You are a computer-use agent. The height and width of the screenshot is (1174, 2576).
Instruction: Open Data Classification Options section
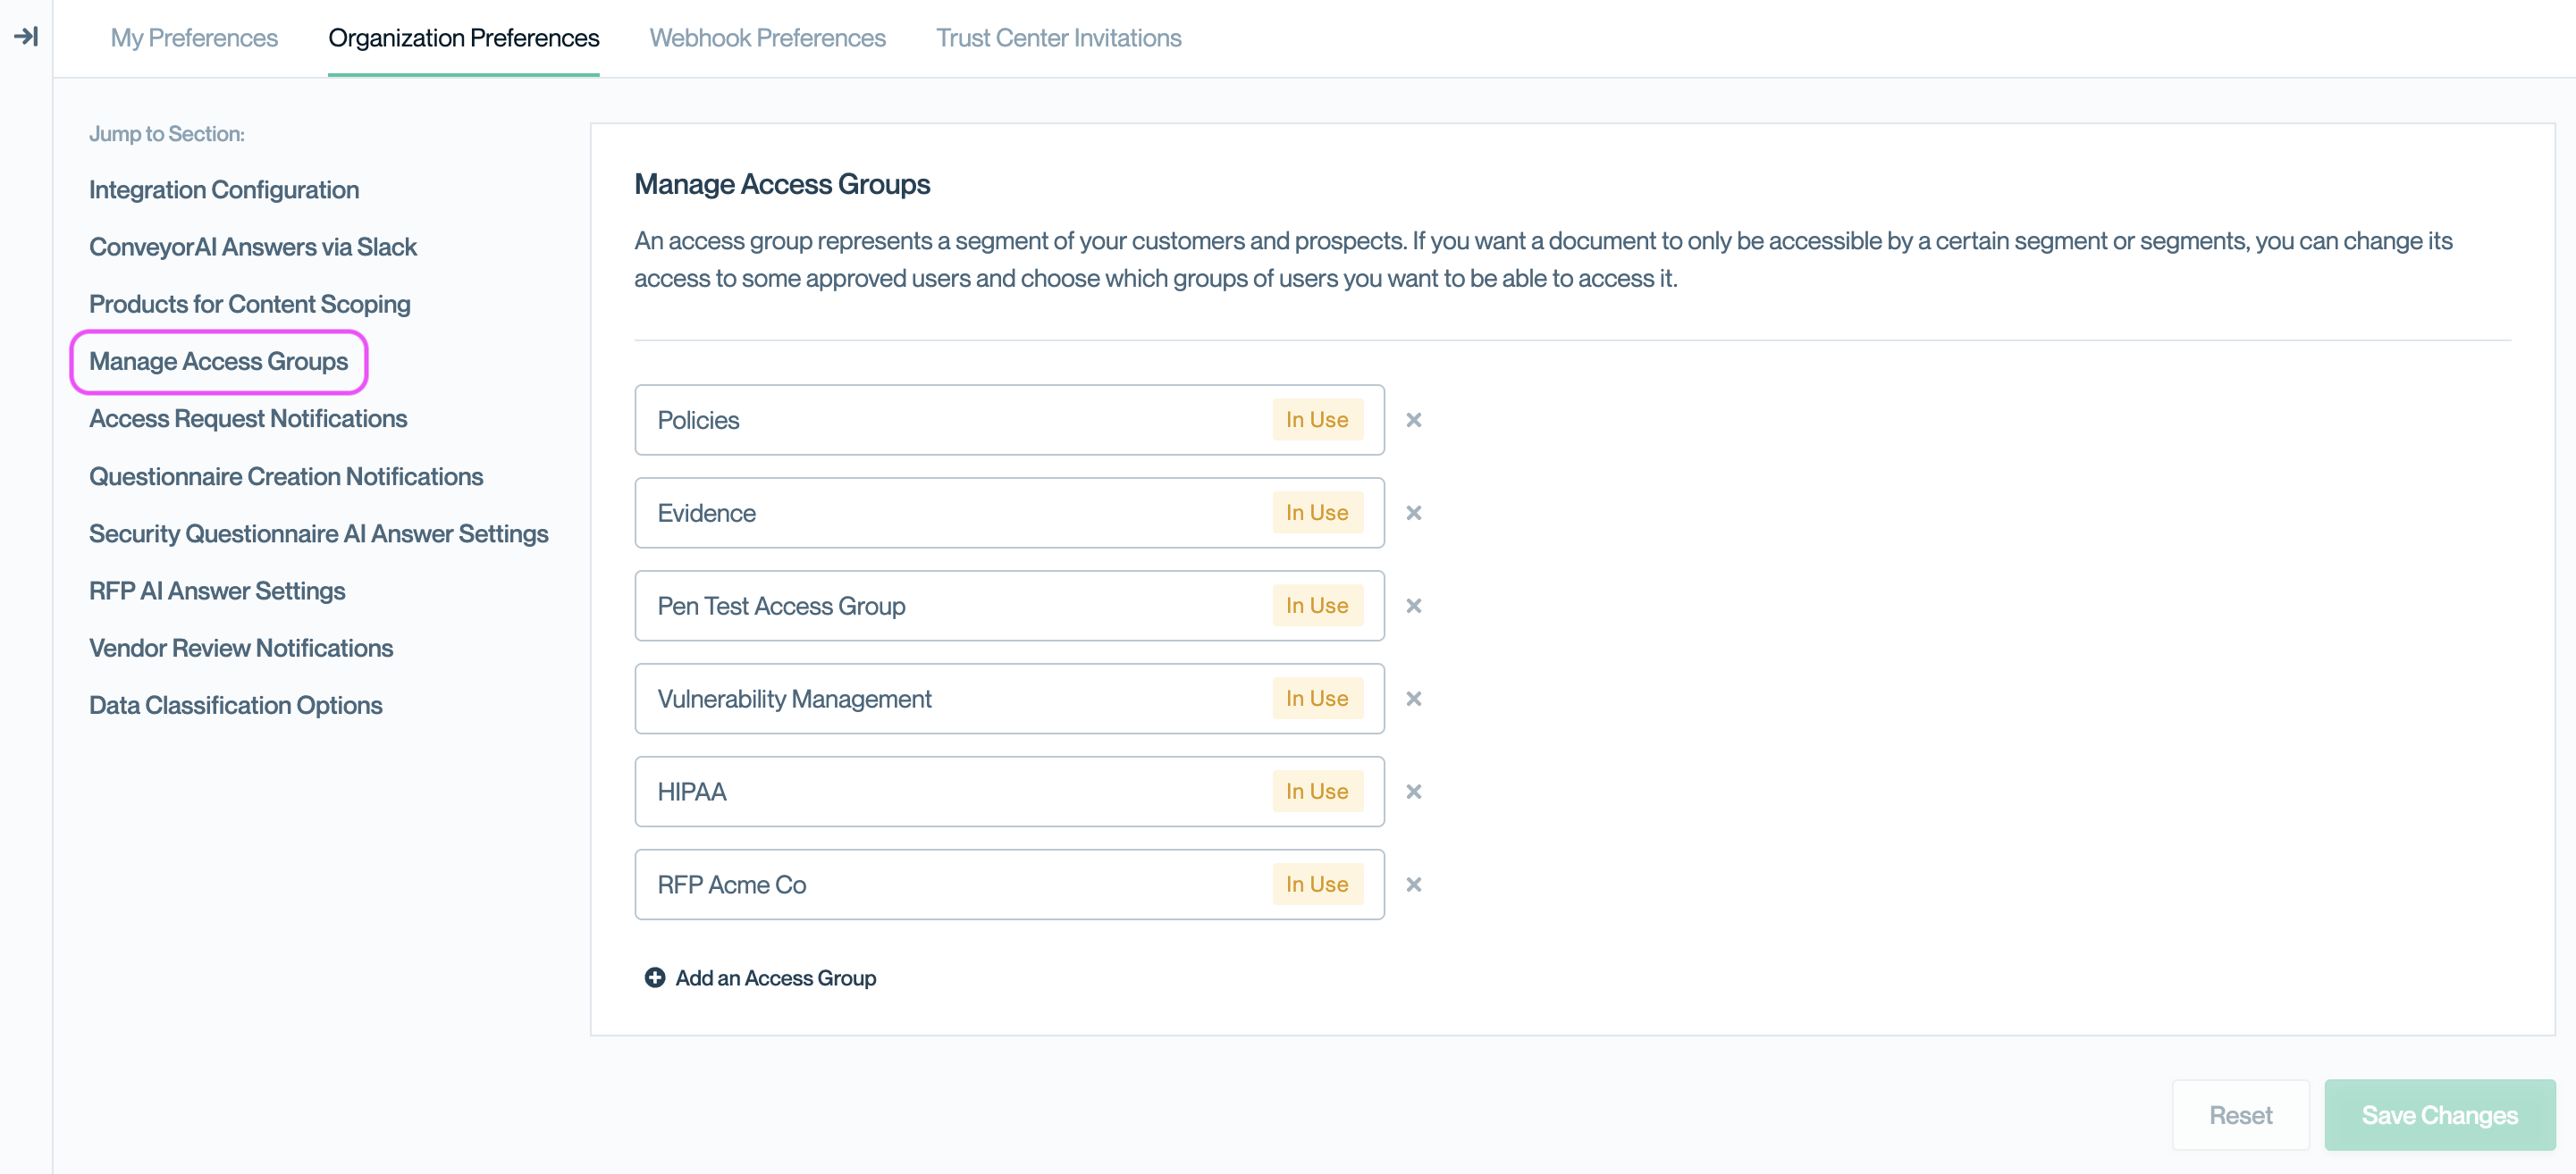click(236, 705)
